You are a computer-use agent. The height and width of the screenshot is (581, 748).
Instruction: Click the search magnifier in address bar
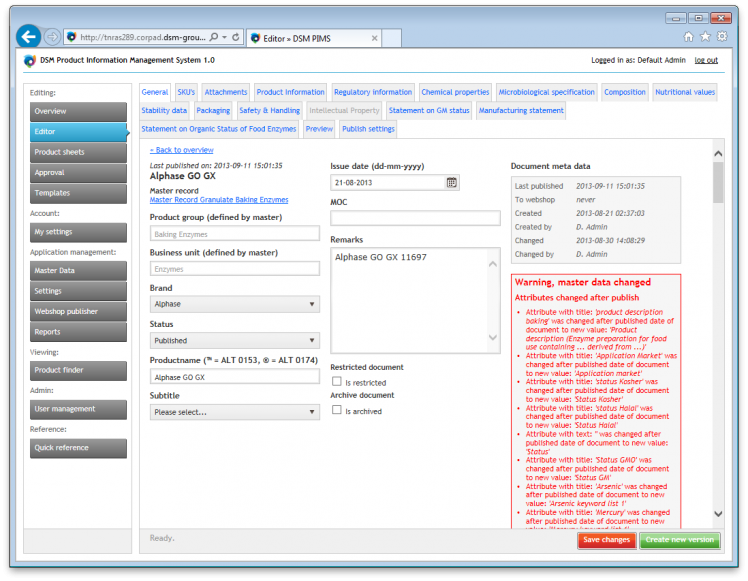[x=214, y=37]
